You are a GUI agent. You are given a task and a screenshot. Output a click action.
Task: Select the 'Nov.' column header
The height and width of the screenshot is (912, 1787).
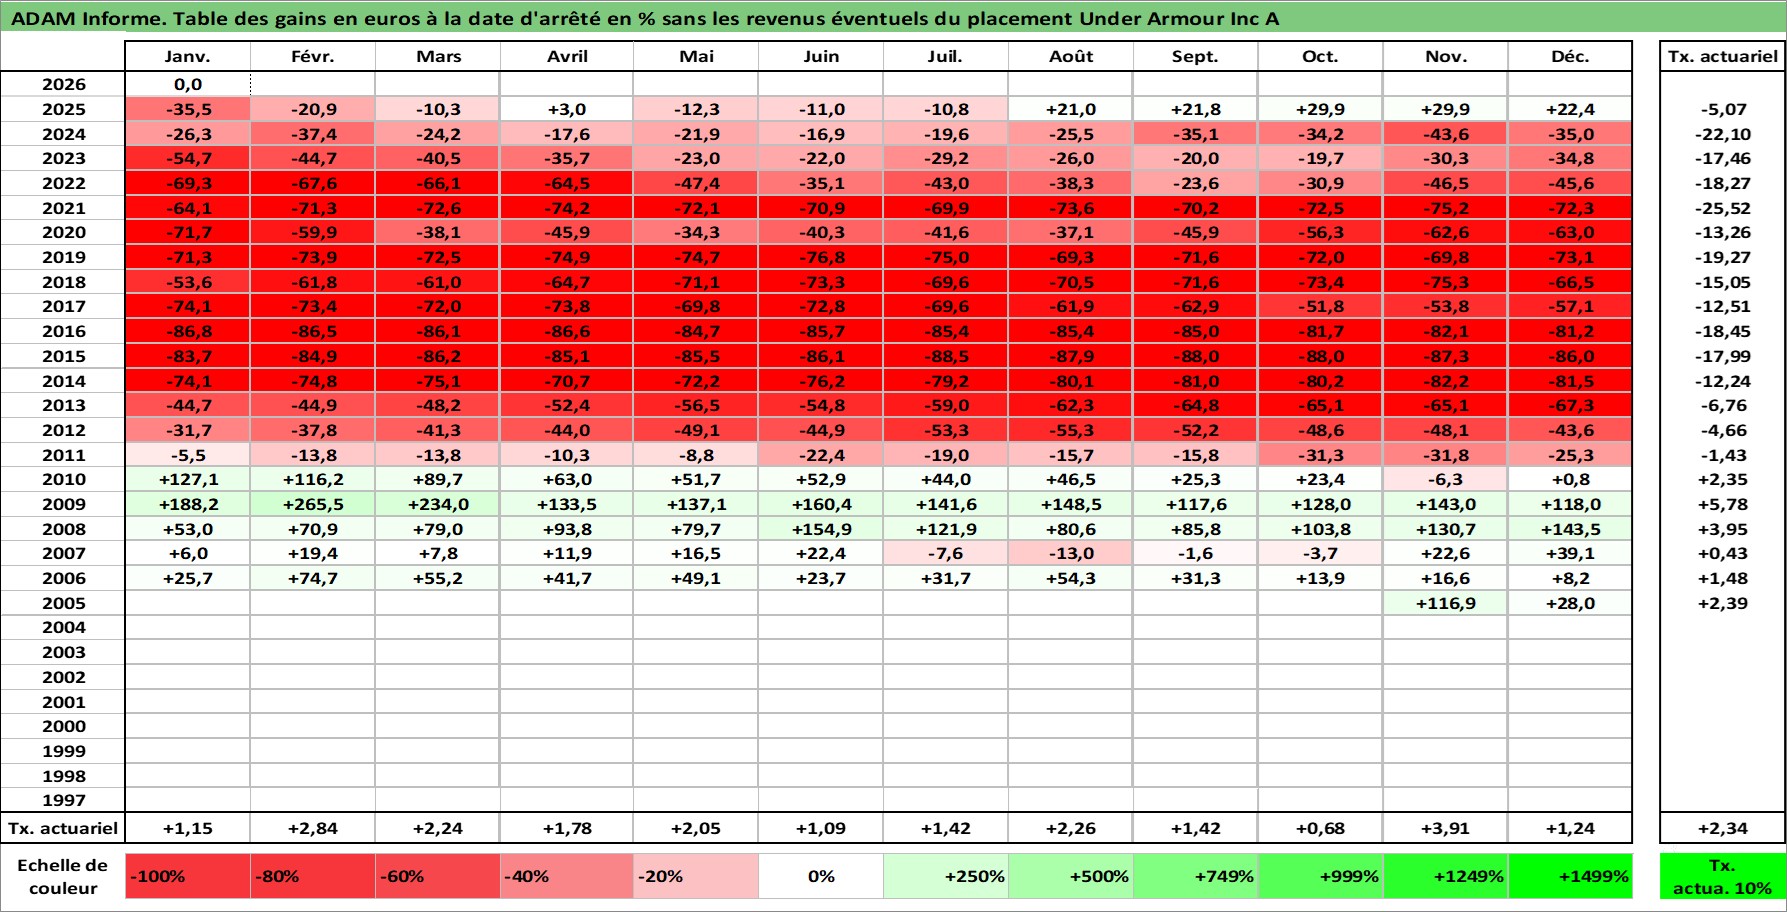coord(1446,56)
